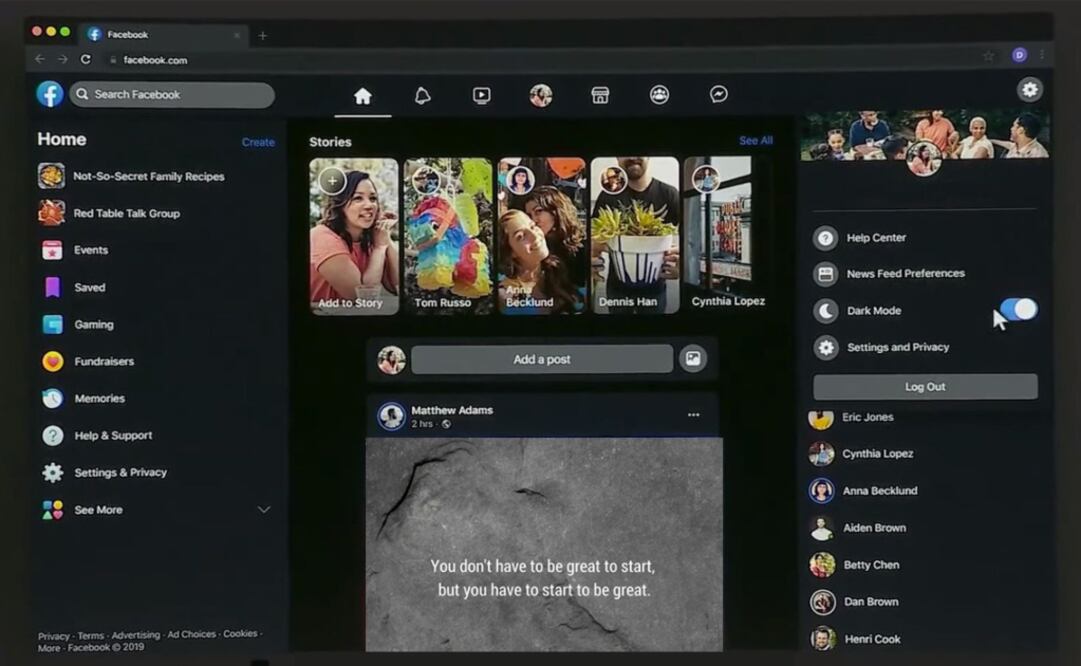Open News Feed Preferences
Viewport: 1081px width, 666px height.
904,273
